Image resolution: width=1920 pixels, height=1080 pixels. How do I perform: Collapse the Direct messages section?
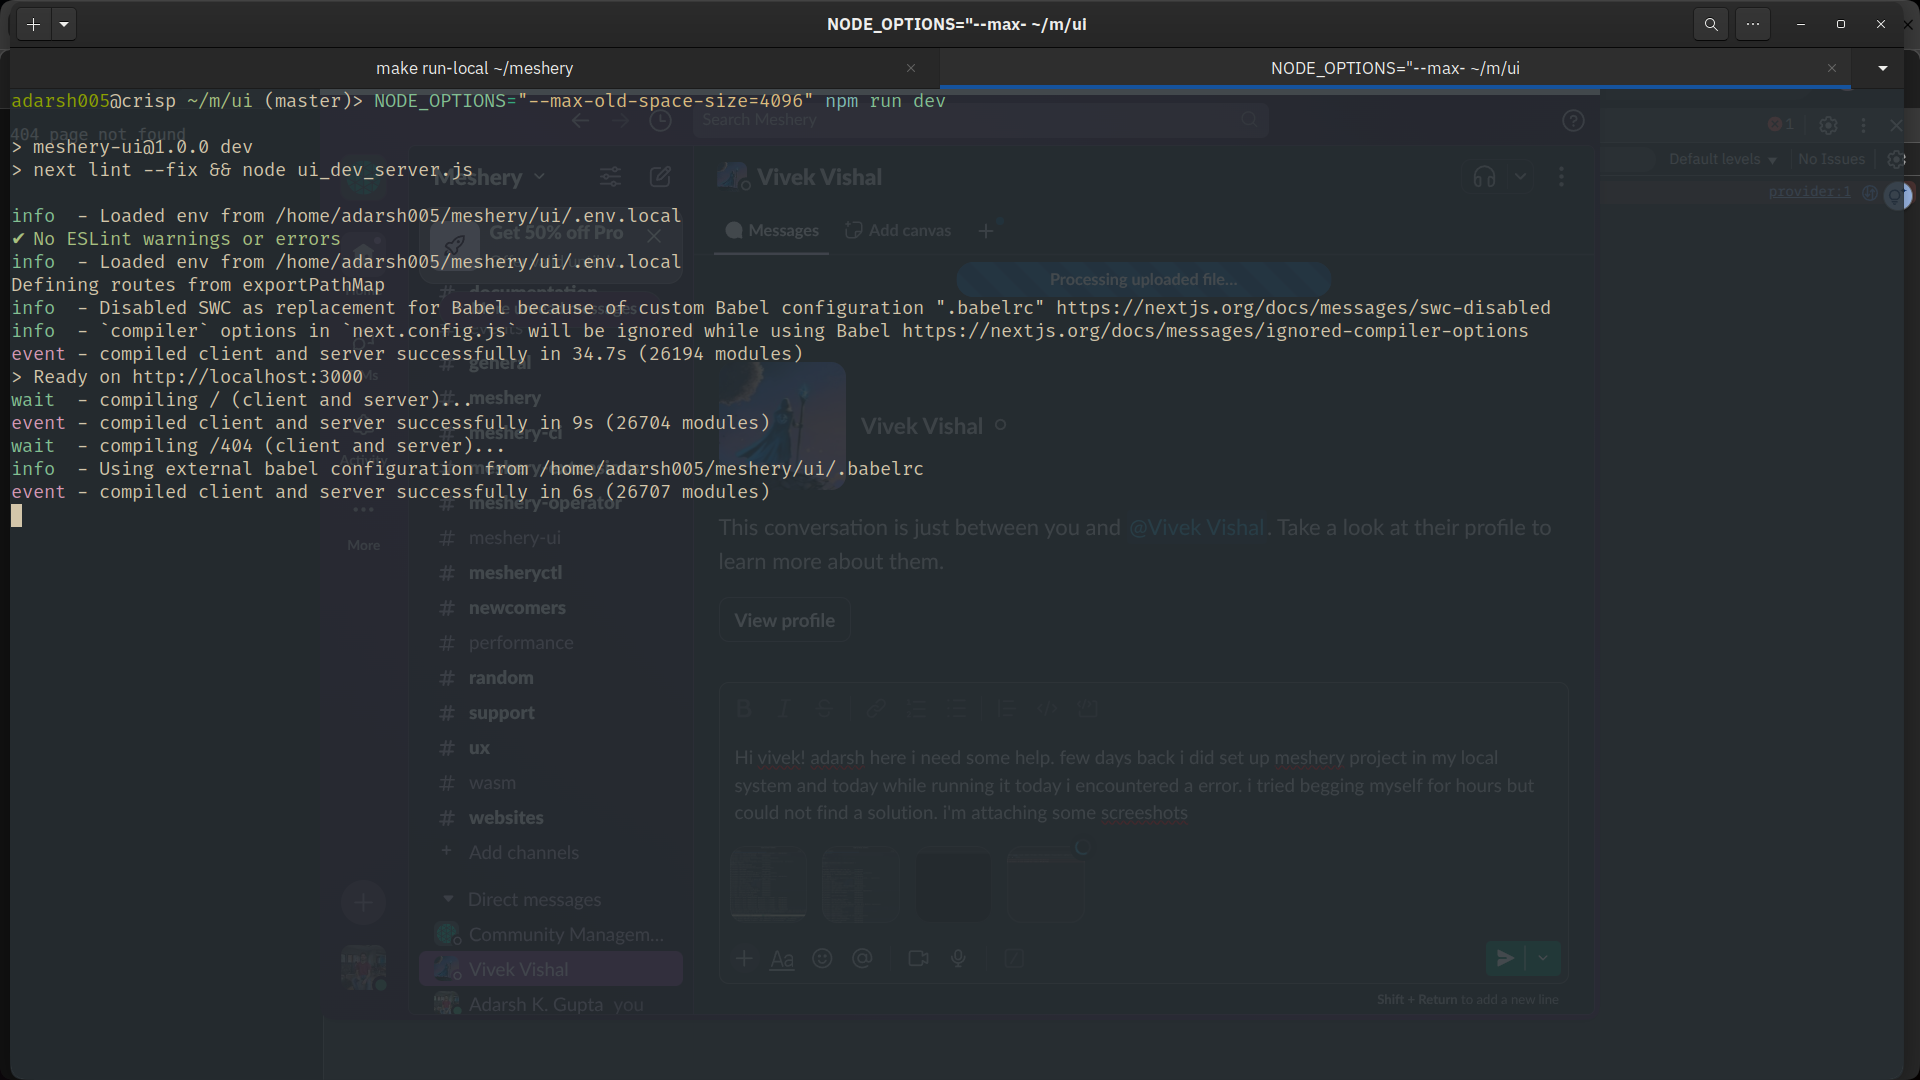[x=448, y=899]
